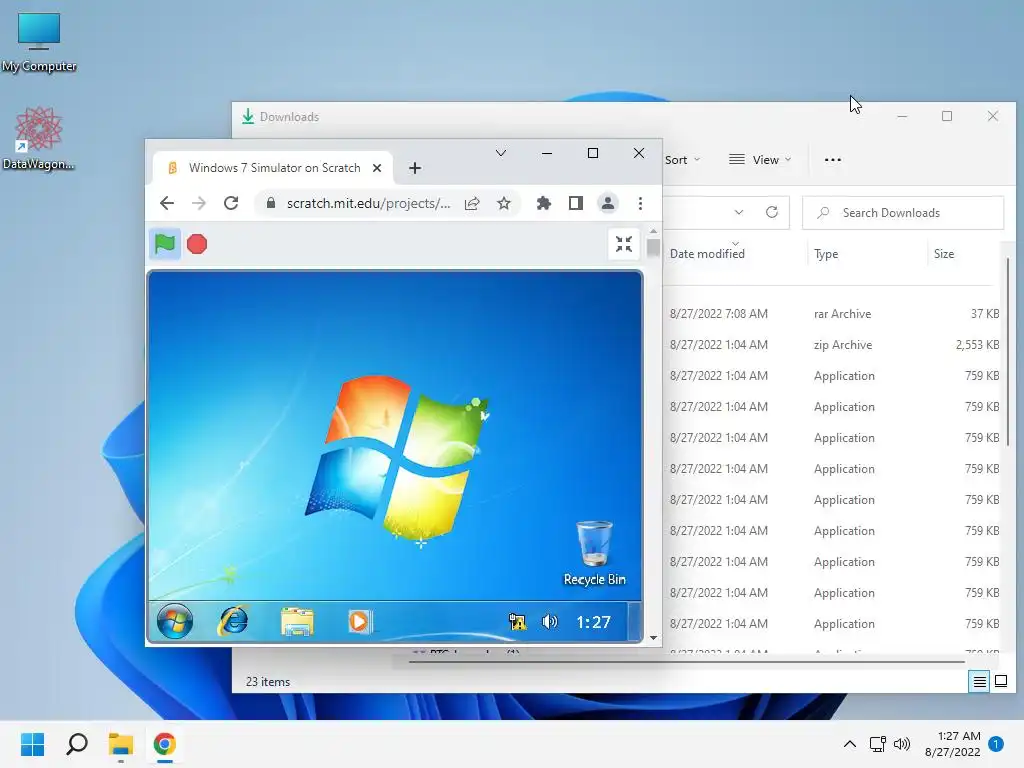The height and width of the screenshot is (768, 1024).
Task: Open Sort menu in Downloads window
Action: [682, 160]
